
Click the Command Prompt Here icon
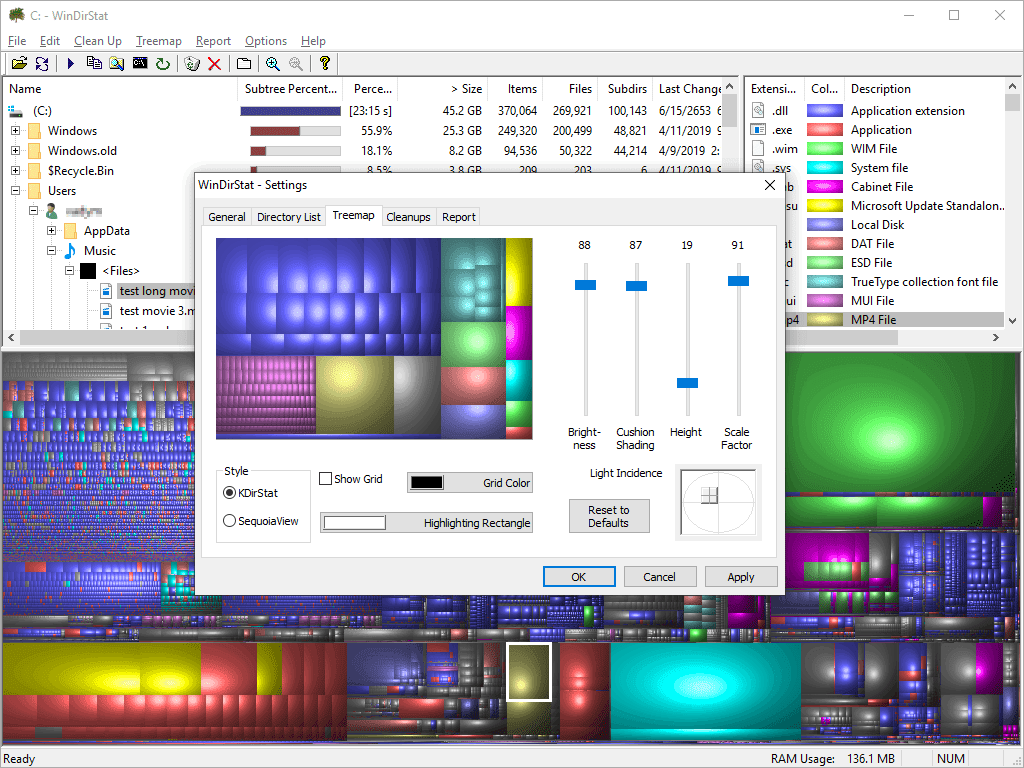pyautogui.click(x=140, y=63)
